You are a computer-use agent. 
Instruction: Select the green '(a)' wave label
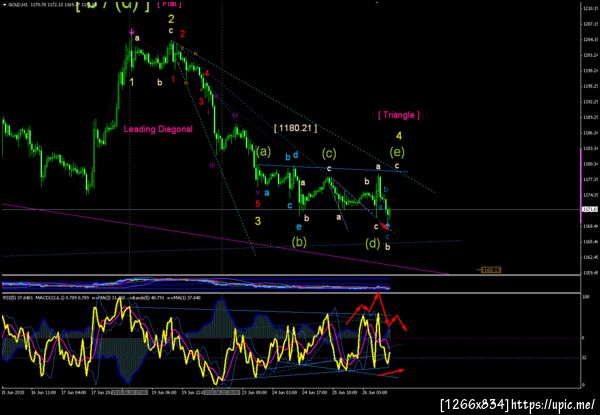(263, 152)
